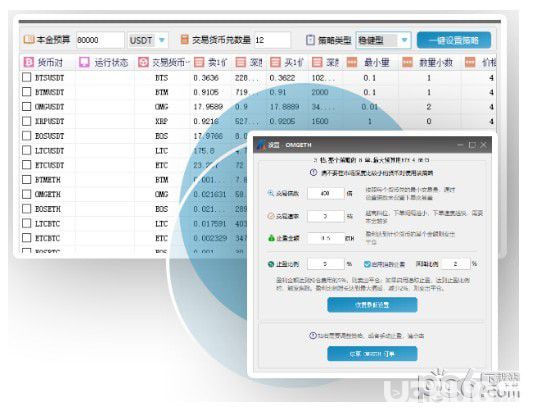Click the 0.017591 price in LTCBTC row
The width and height of the screenshot is (533, 415).
(x=209, y=224)
